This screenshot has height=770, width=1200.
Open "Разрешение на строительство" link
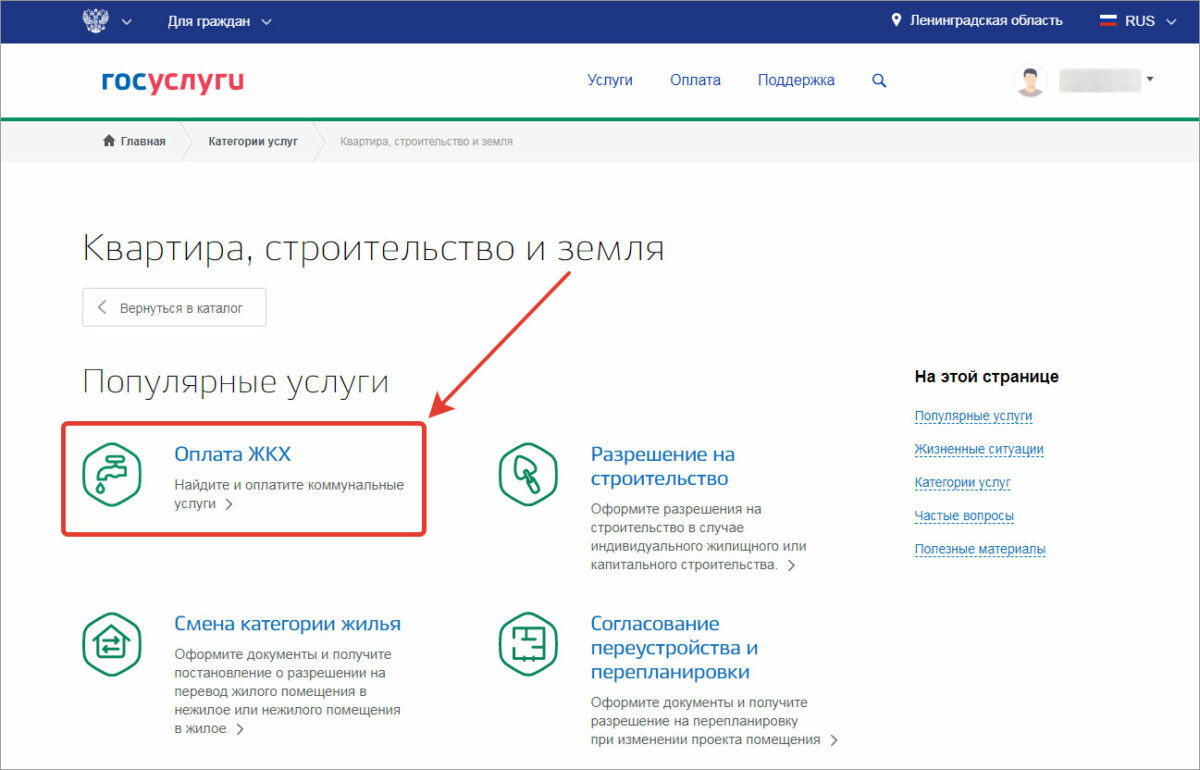(x=663, y=466)
